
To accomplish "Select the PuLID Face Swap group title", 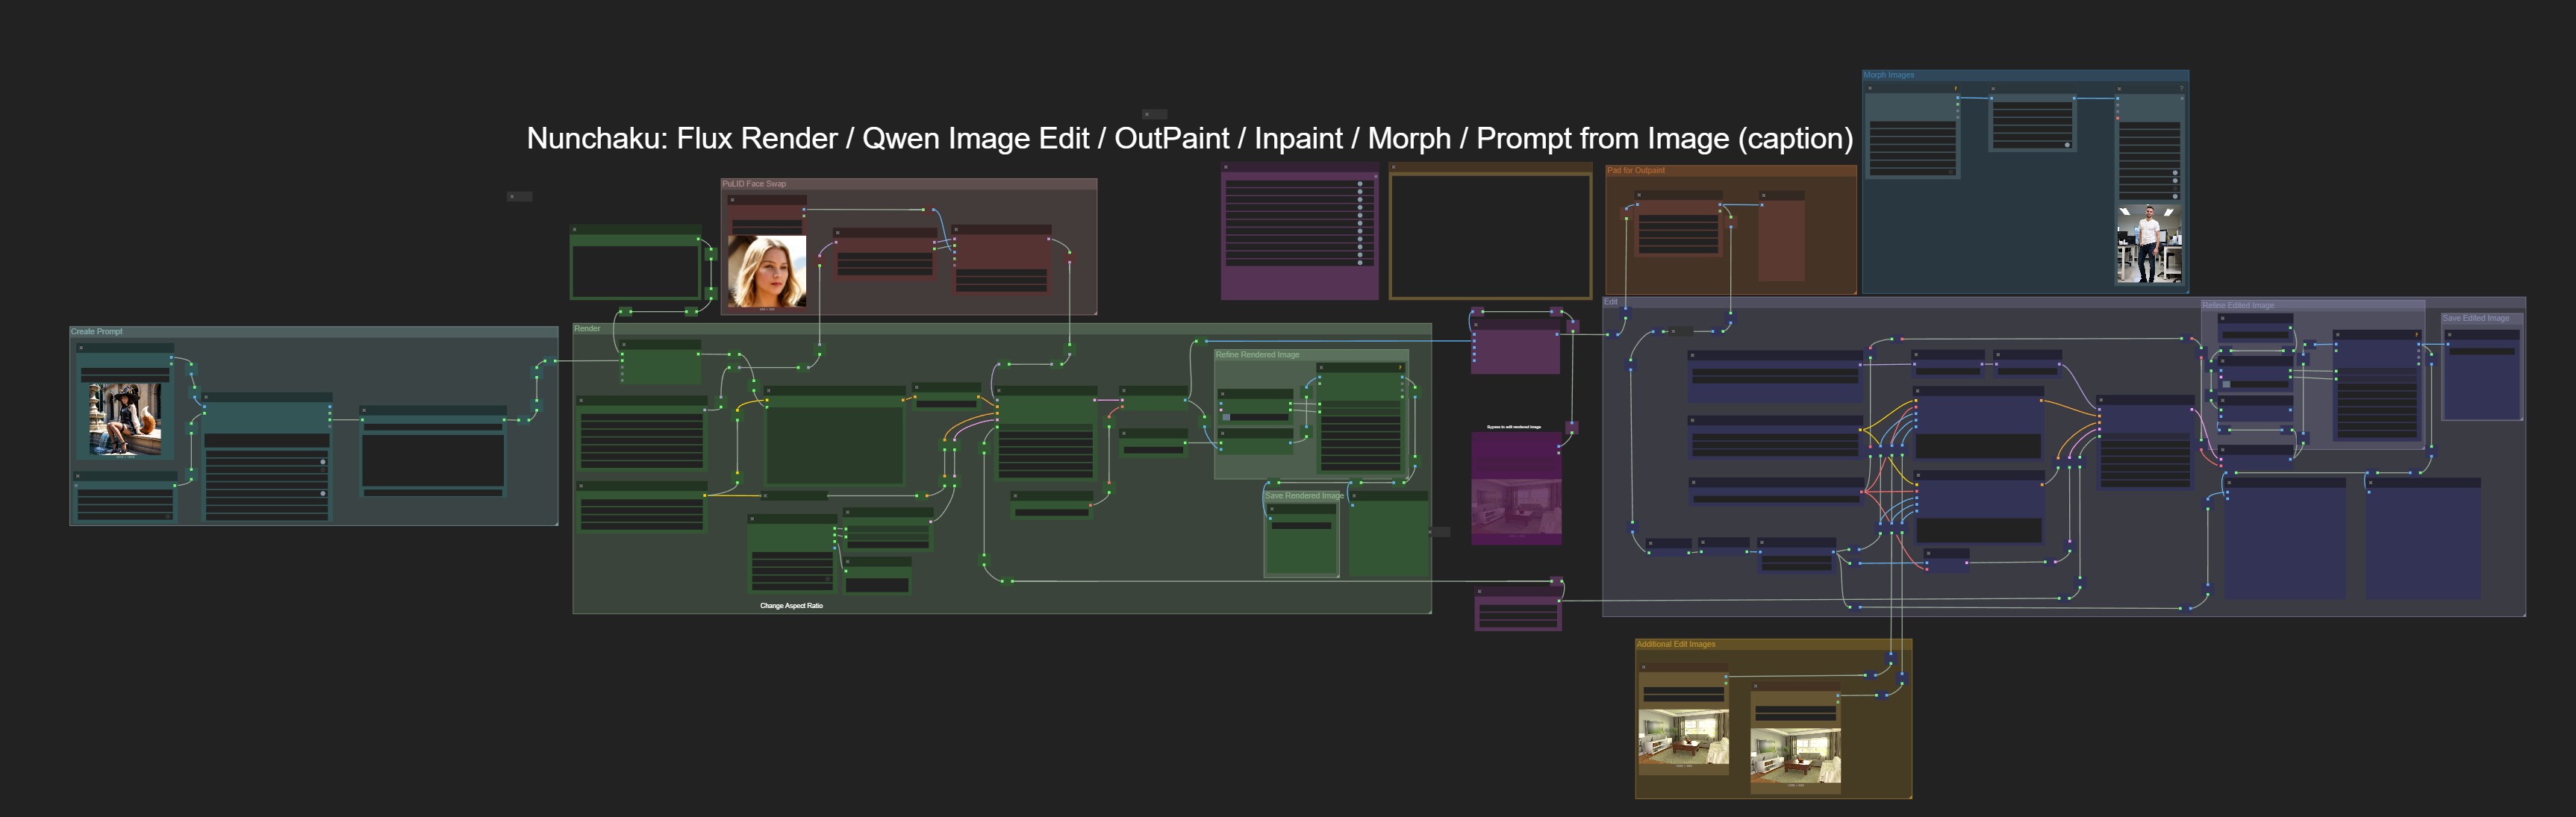I will click(x=754, y=184).
